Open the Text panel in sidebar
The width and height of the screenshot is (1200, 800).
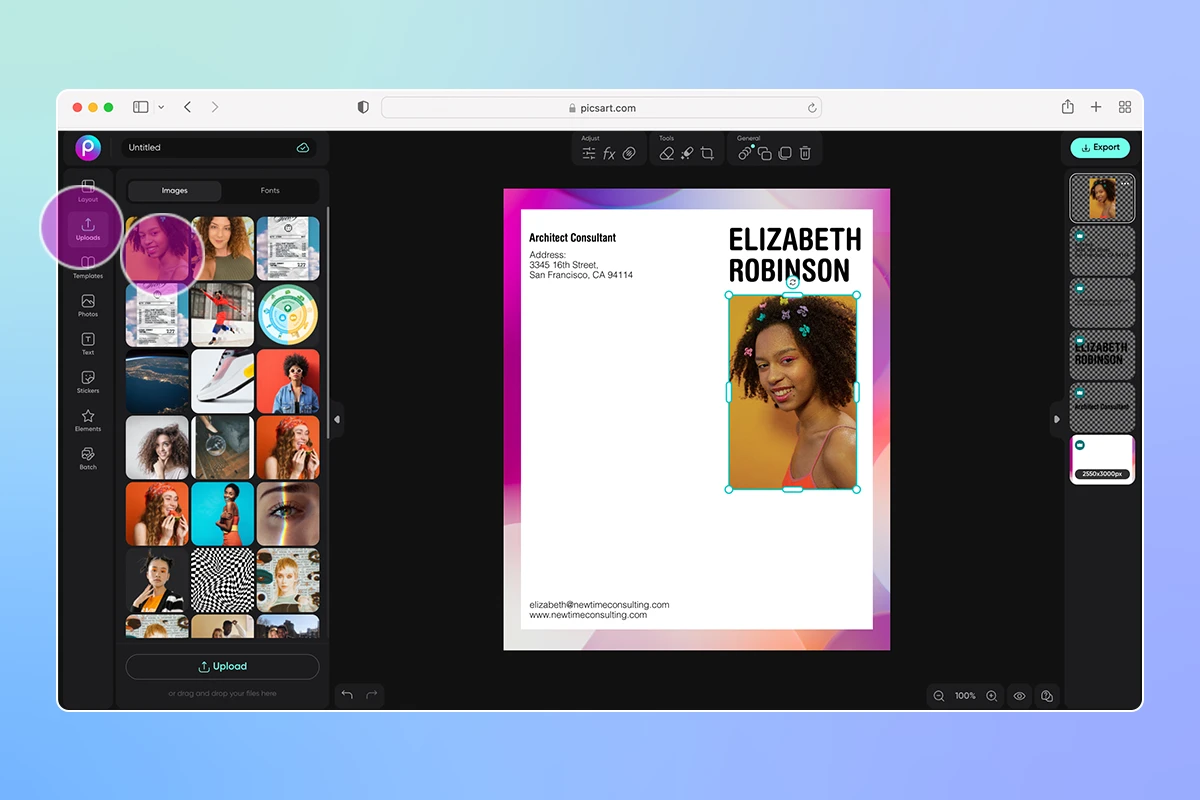(87, 344)
